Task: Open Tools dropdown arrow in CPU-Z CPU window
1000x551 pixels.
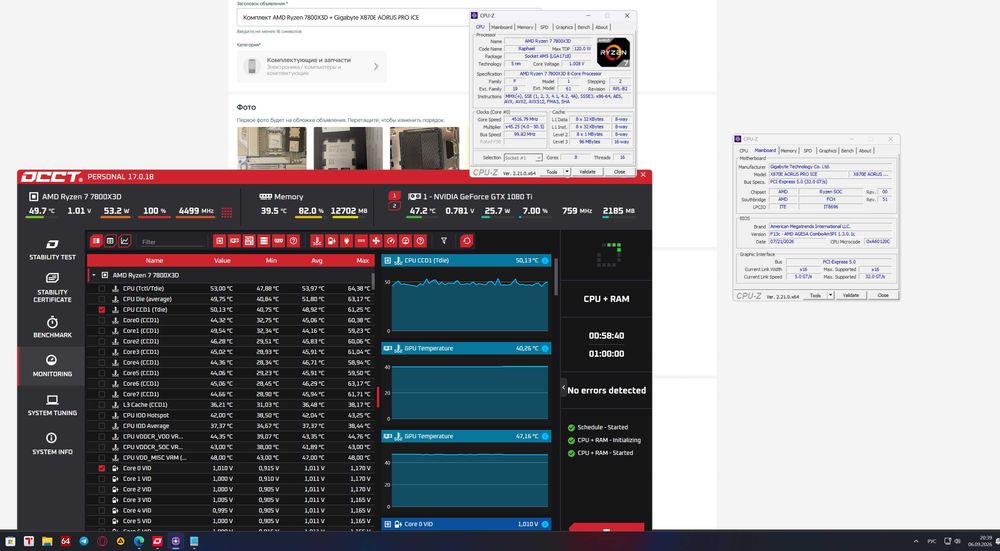Action: coord(567,172)
